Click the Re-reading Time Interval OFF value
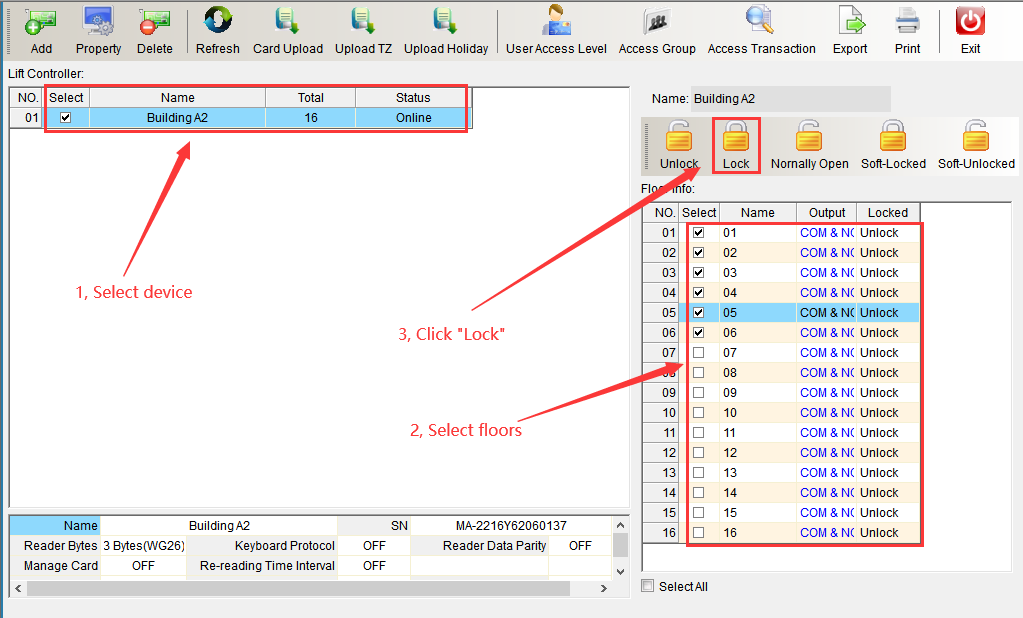This screenshot has height=618, width=1023. [374, 566]
